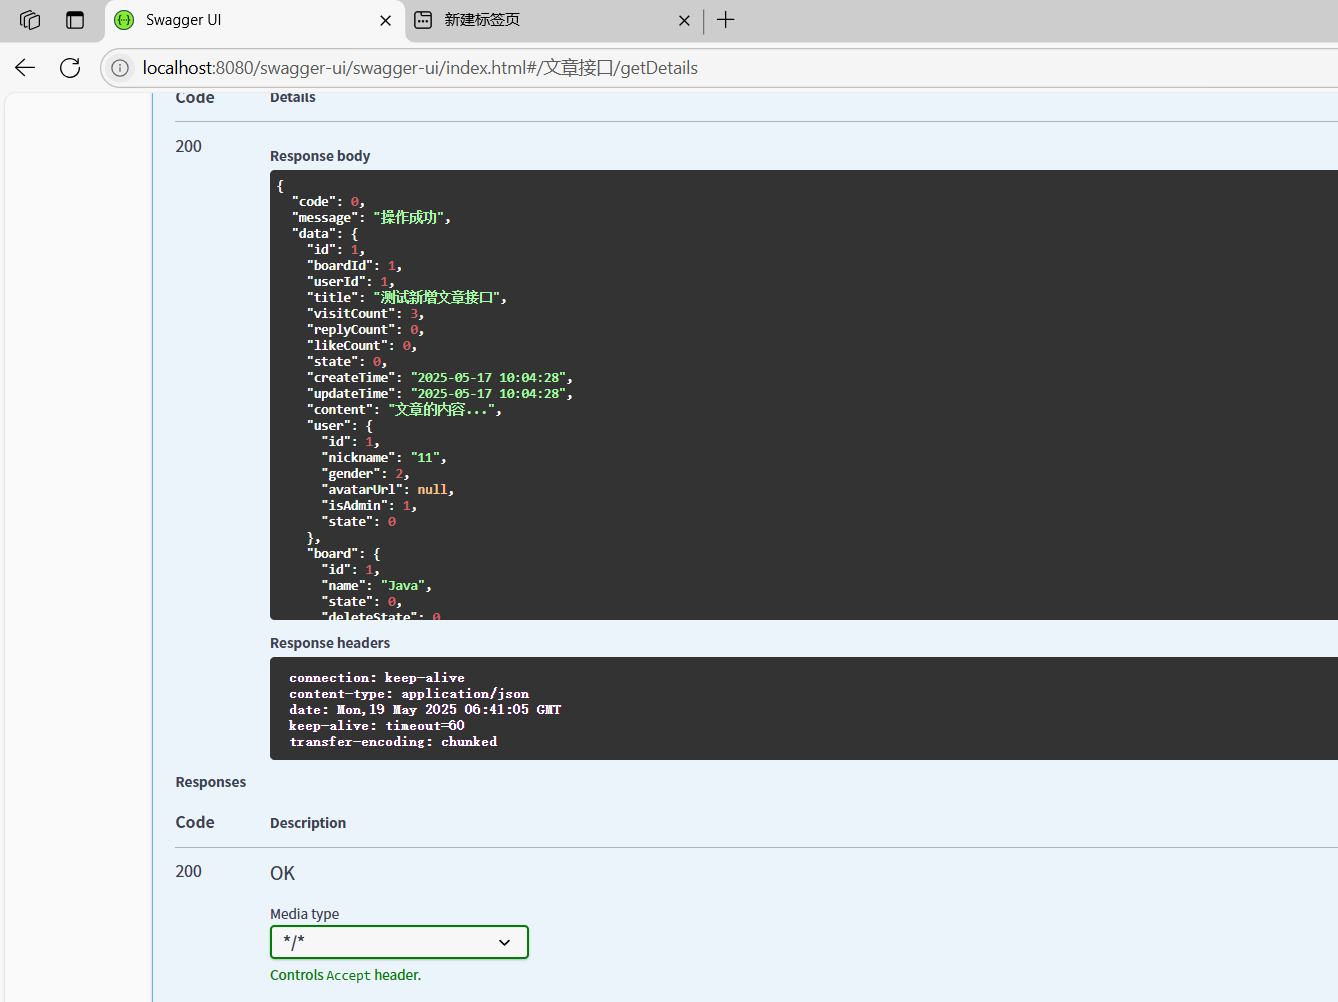Click the "boardId": 1 line
The width and height of the screenshot is (1338, 1002).
355,266
